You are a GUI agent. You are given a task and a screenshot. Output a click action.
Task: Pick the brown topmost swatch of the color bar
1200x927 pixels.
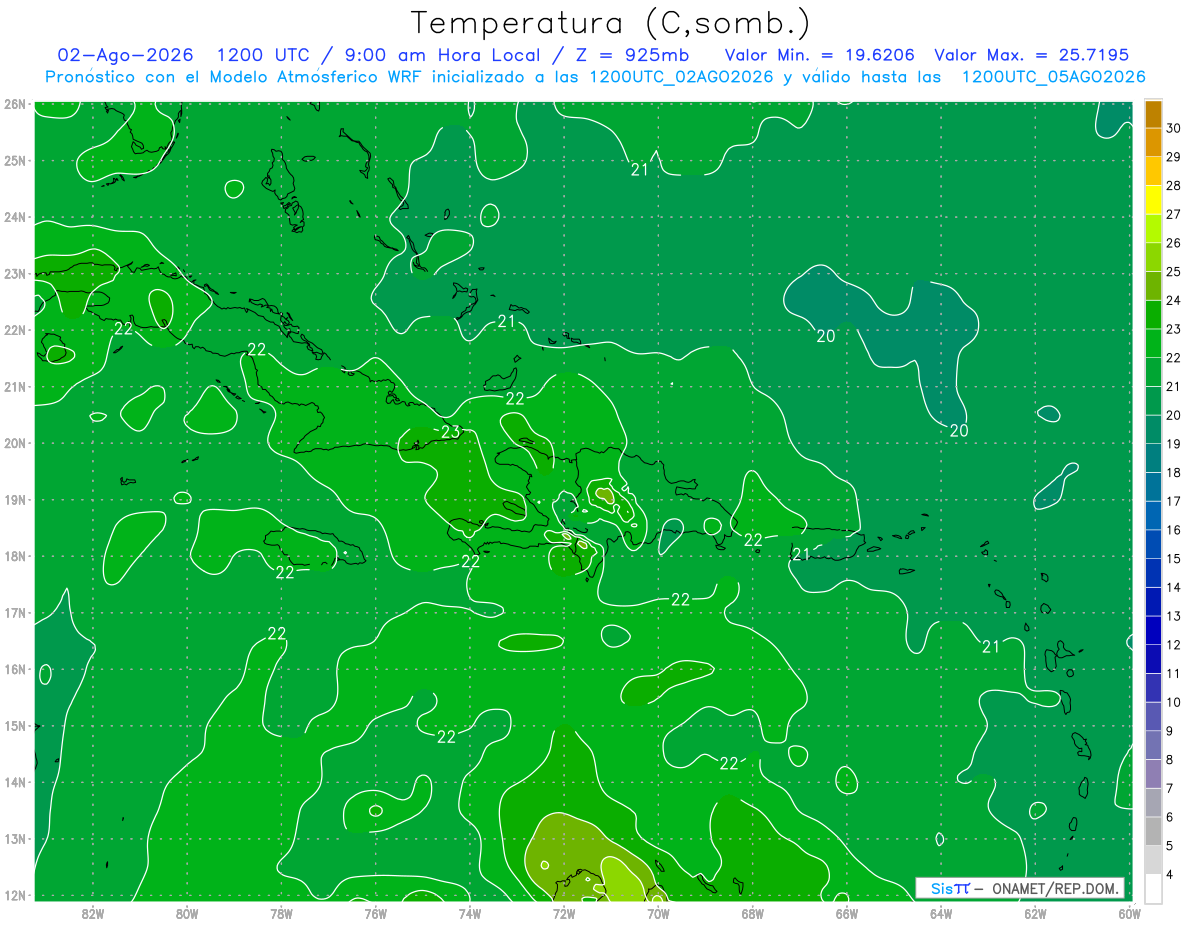[x=1153, y=114]
